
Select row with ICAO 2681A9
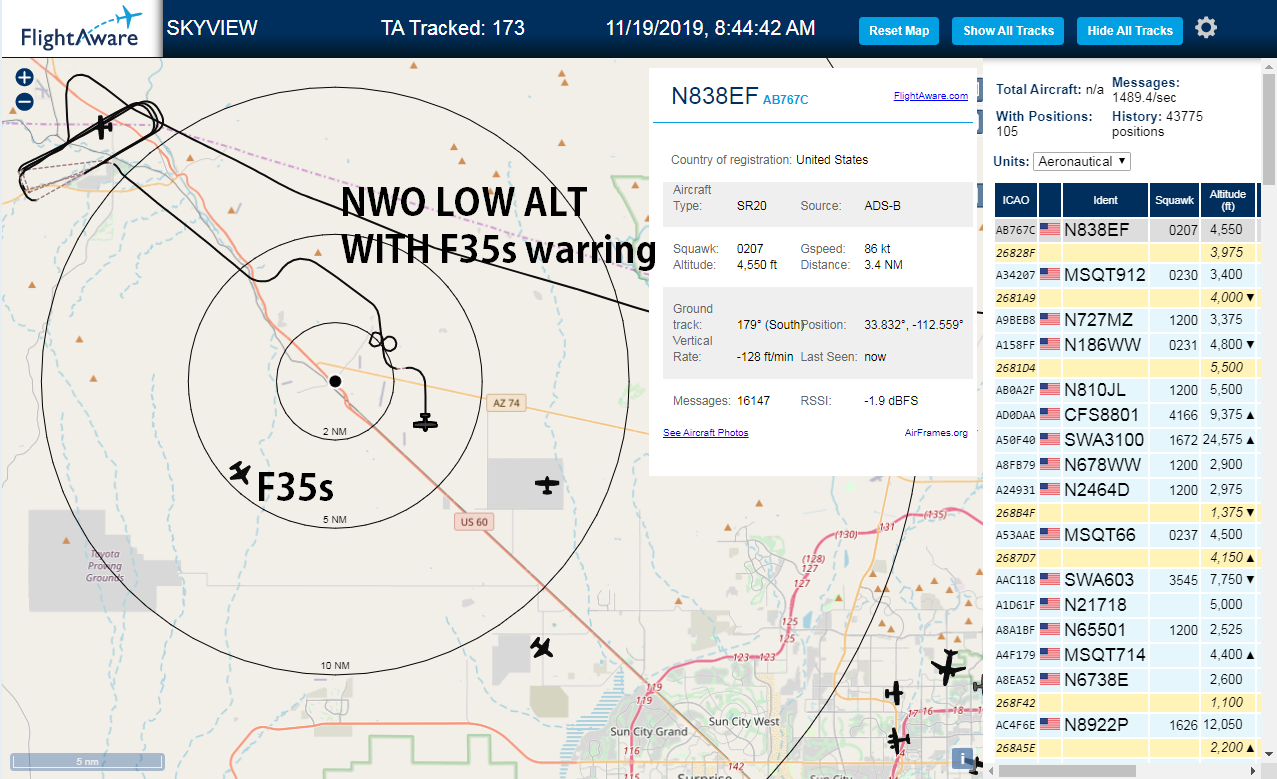click(1127, 298)
